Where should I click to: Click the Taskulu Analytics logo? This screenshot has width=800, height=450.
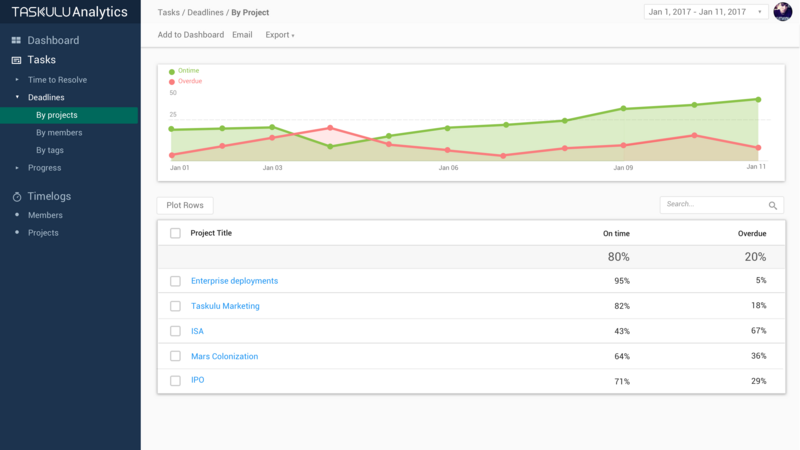click(x=70, y=12)
